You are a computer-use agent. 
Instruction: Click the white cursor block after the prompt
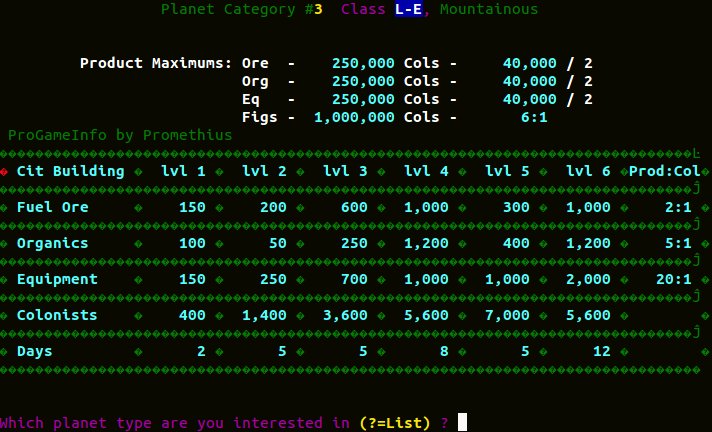[x=462, y=423]
